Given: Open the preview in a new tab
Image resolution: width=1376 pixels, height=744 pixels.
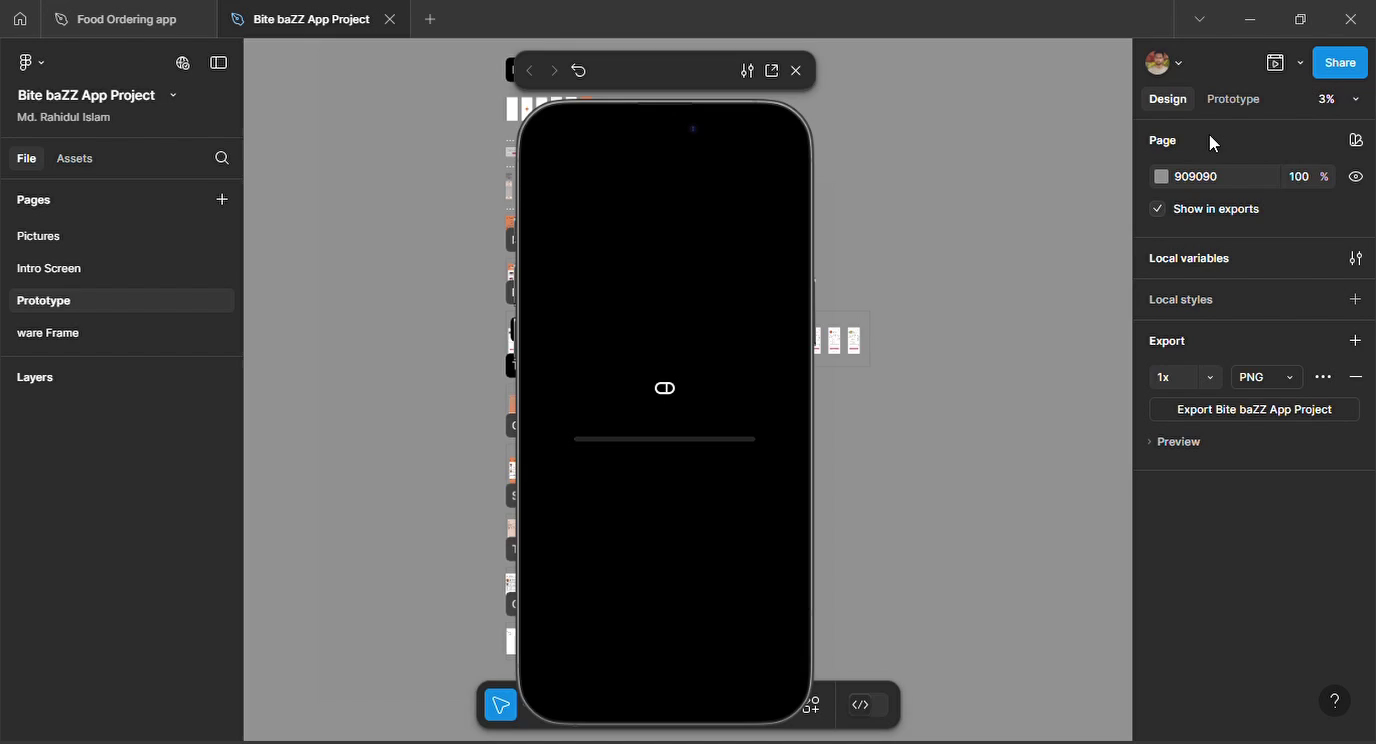Looking at the screenshot, I should [771, 70].
